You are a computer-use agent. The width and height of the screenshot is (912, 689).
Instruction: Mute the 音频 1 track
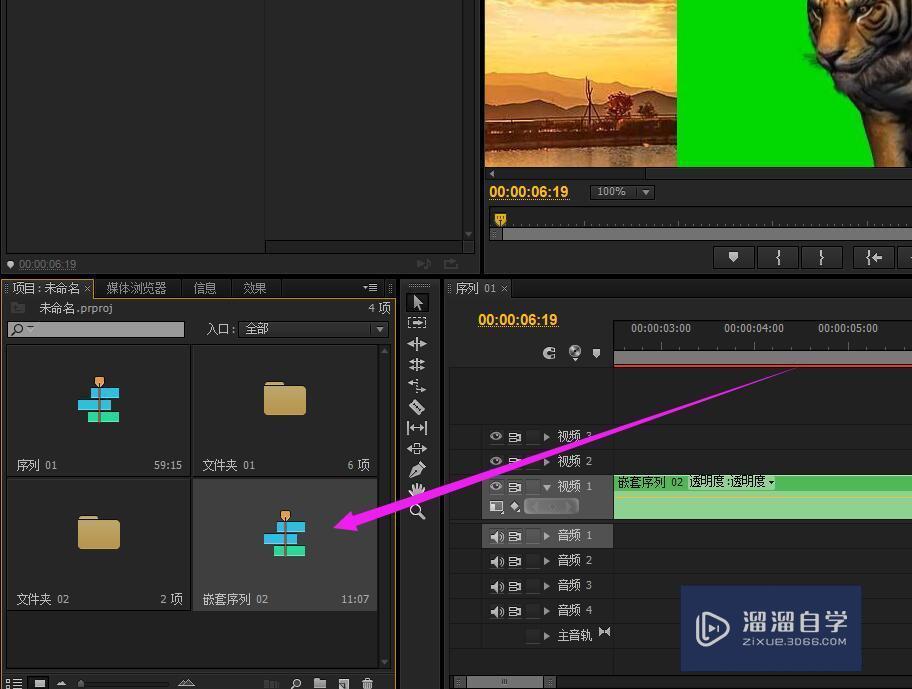tap(495, 535)
